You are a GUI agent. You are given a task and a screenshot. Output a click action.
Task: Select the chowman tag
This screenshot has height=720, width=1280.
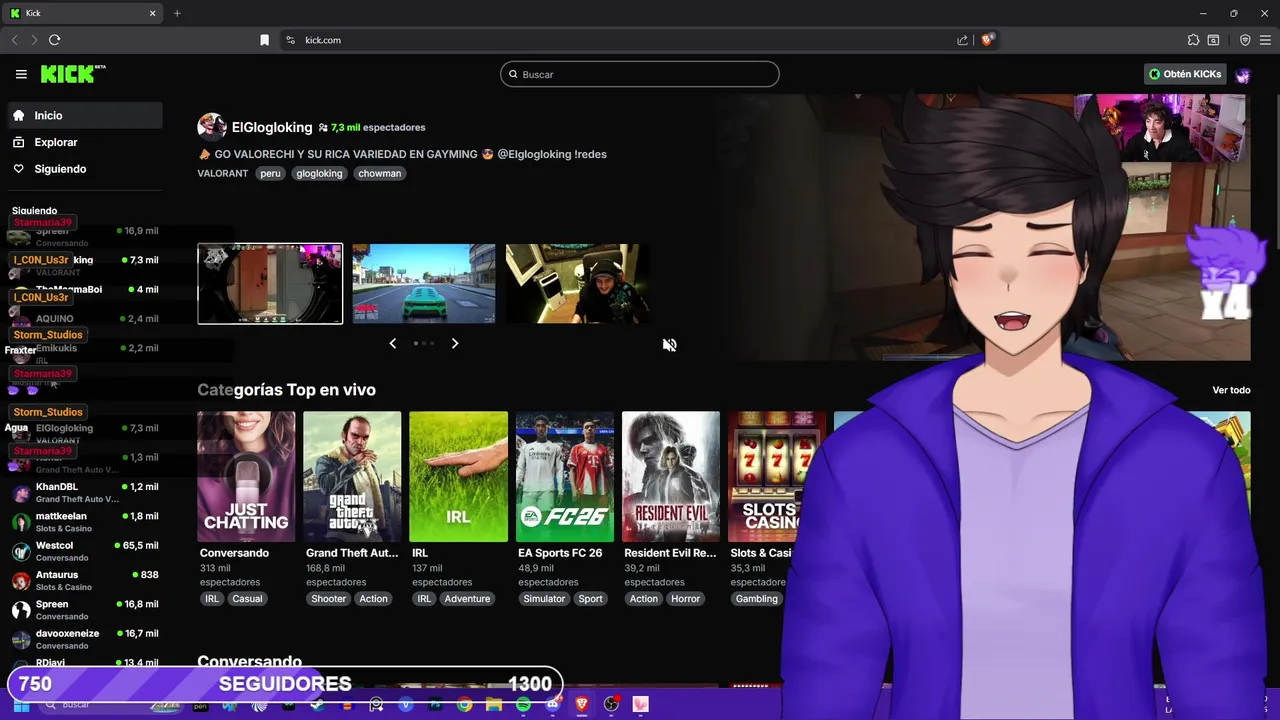click(x=379, y=173)
